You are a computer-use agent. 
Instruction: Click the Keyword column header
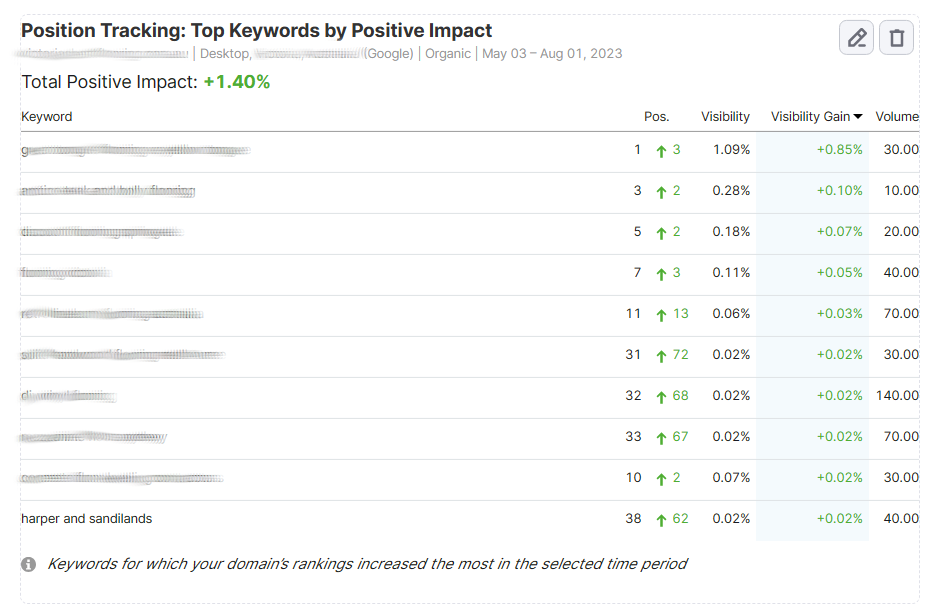tap(47, 117)
